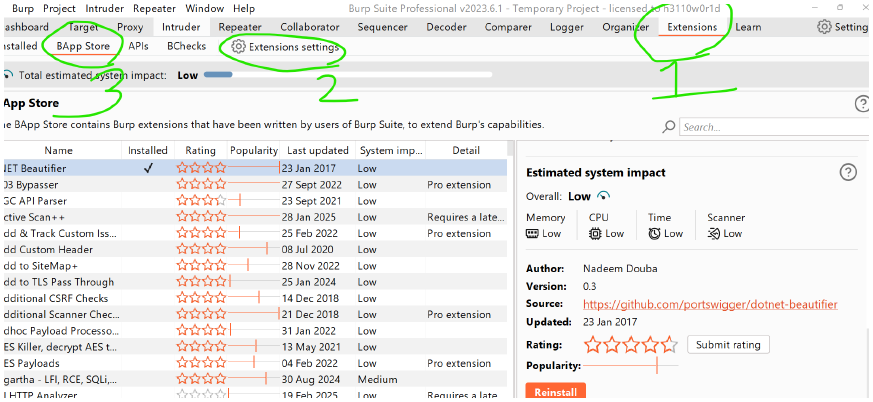The height and width of the screenshot is (402, 873).
Task: Sort table by Rating column header
Action: tap(200, 150)
